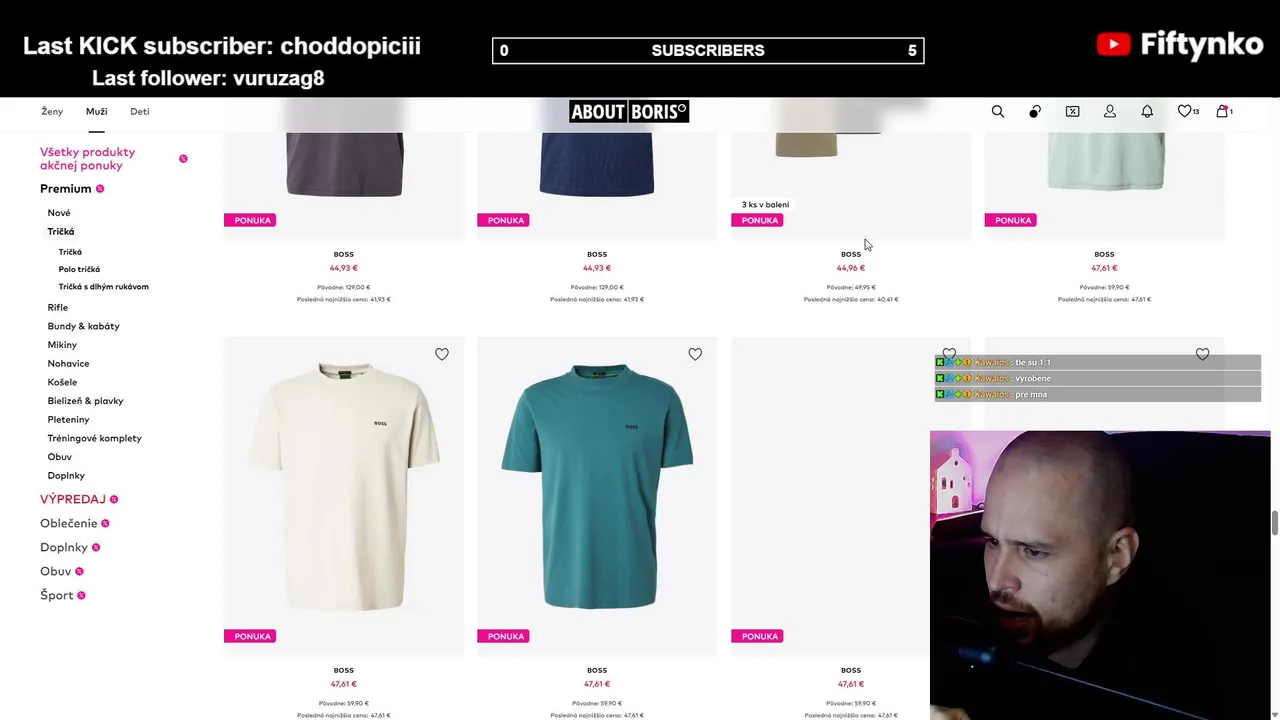The height and width of the screenshot is (720, 1280).
Task: Click the coupon percent icon in header
Action: pos(1072,112)
